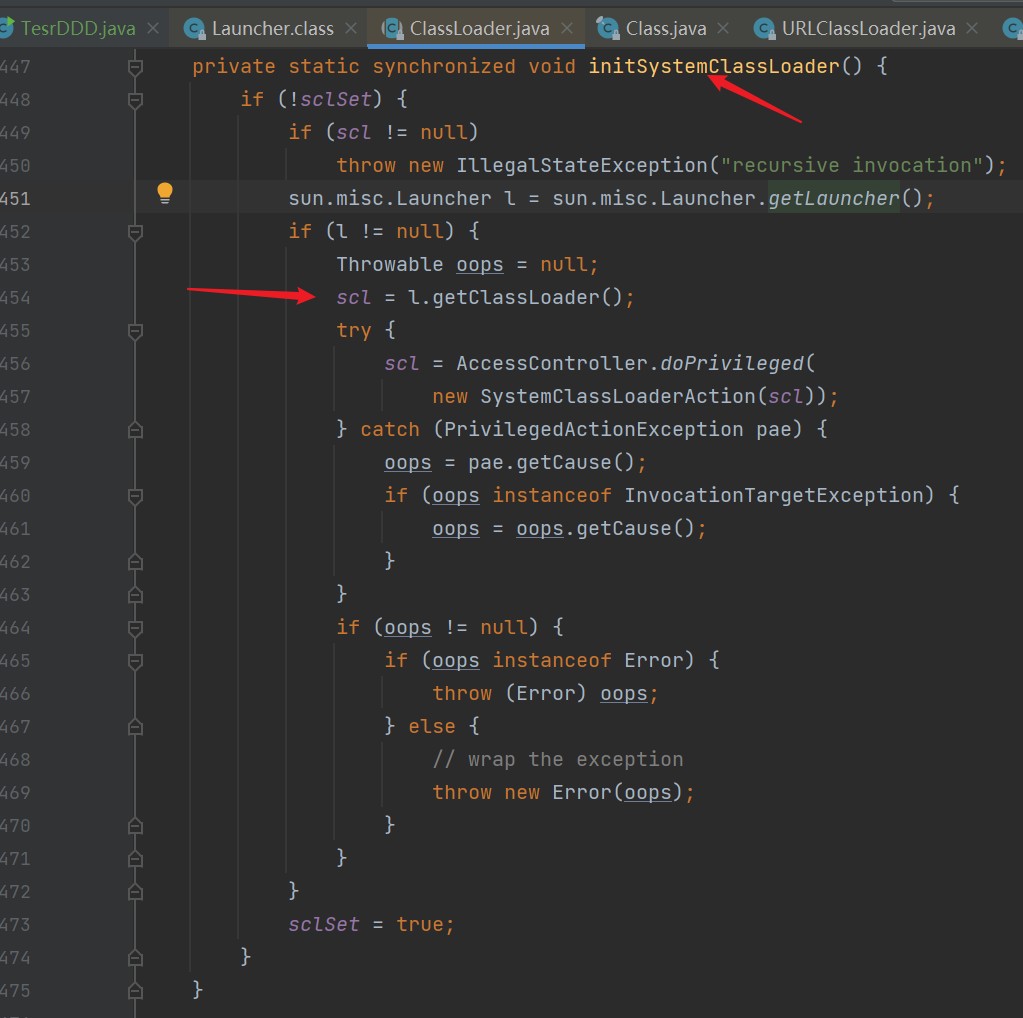Click the SystemClassLoaderAction class name
The image size is (1023, 1018).
(x=618, y=396)
